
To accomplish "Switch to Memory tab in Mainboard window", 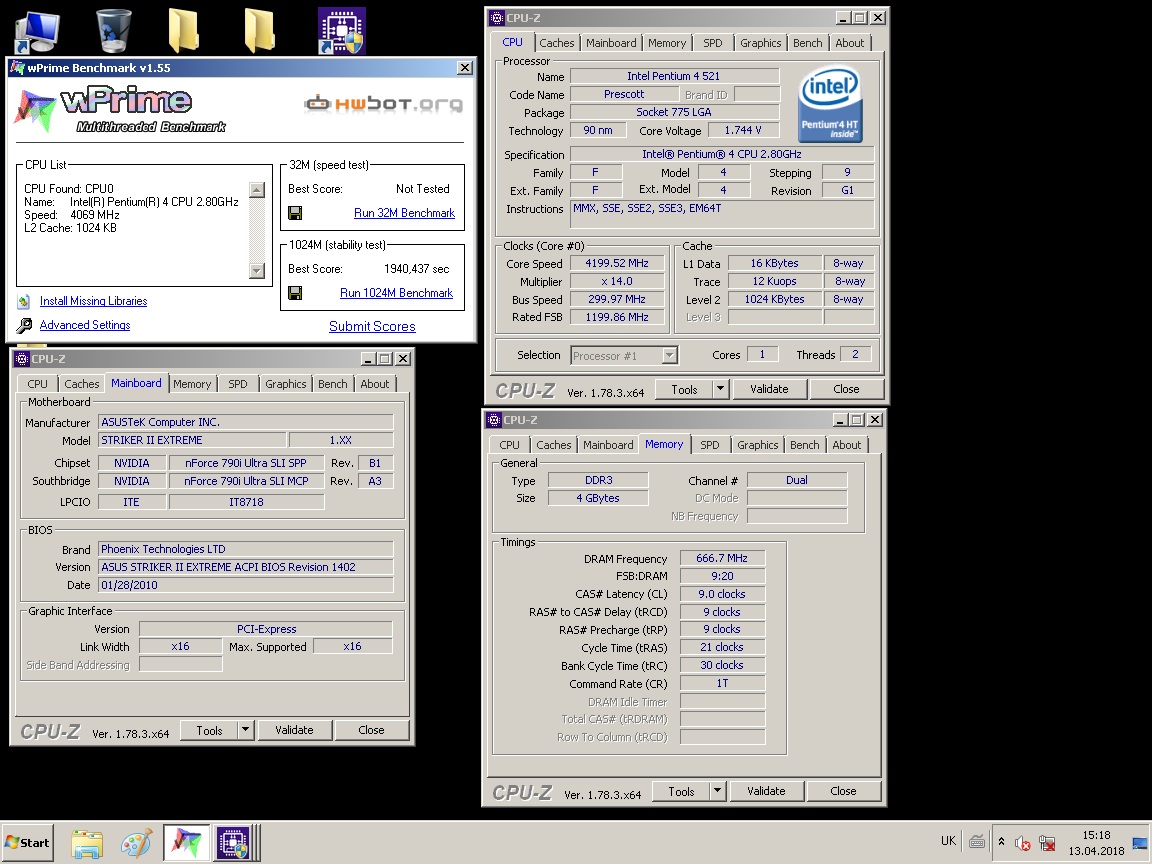I will pos(192,384).
